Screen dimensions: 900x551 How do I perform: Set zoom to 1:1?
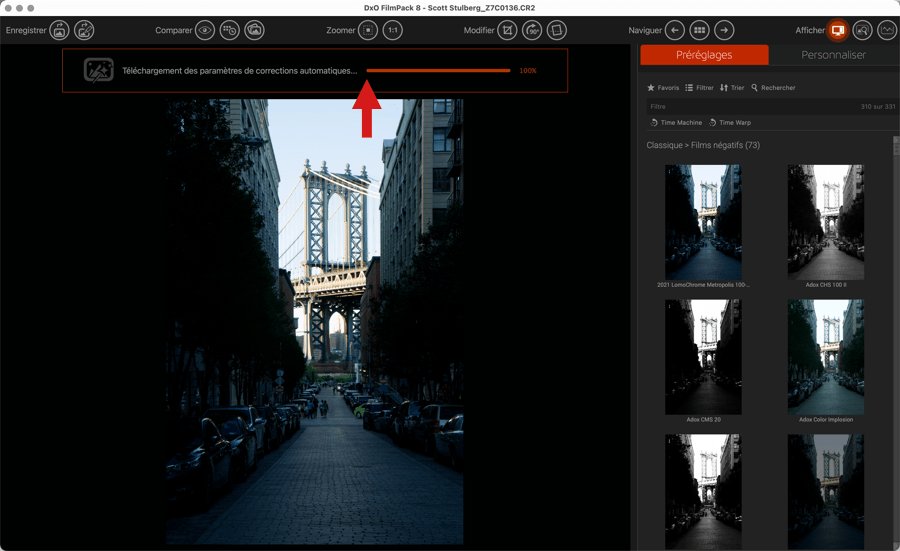(393, 30)
